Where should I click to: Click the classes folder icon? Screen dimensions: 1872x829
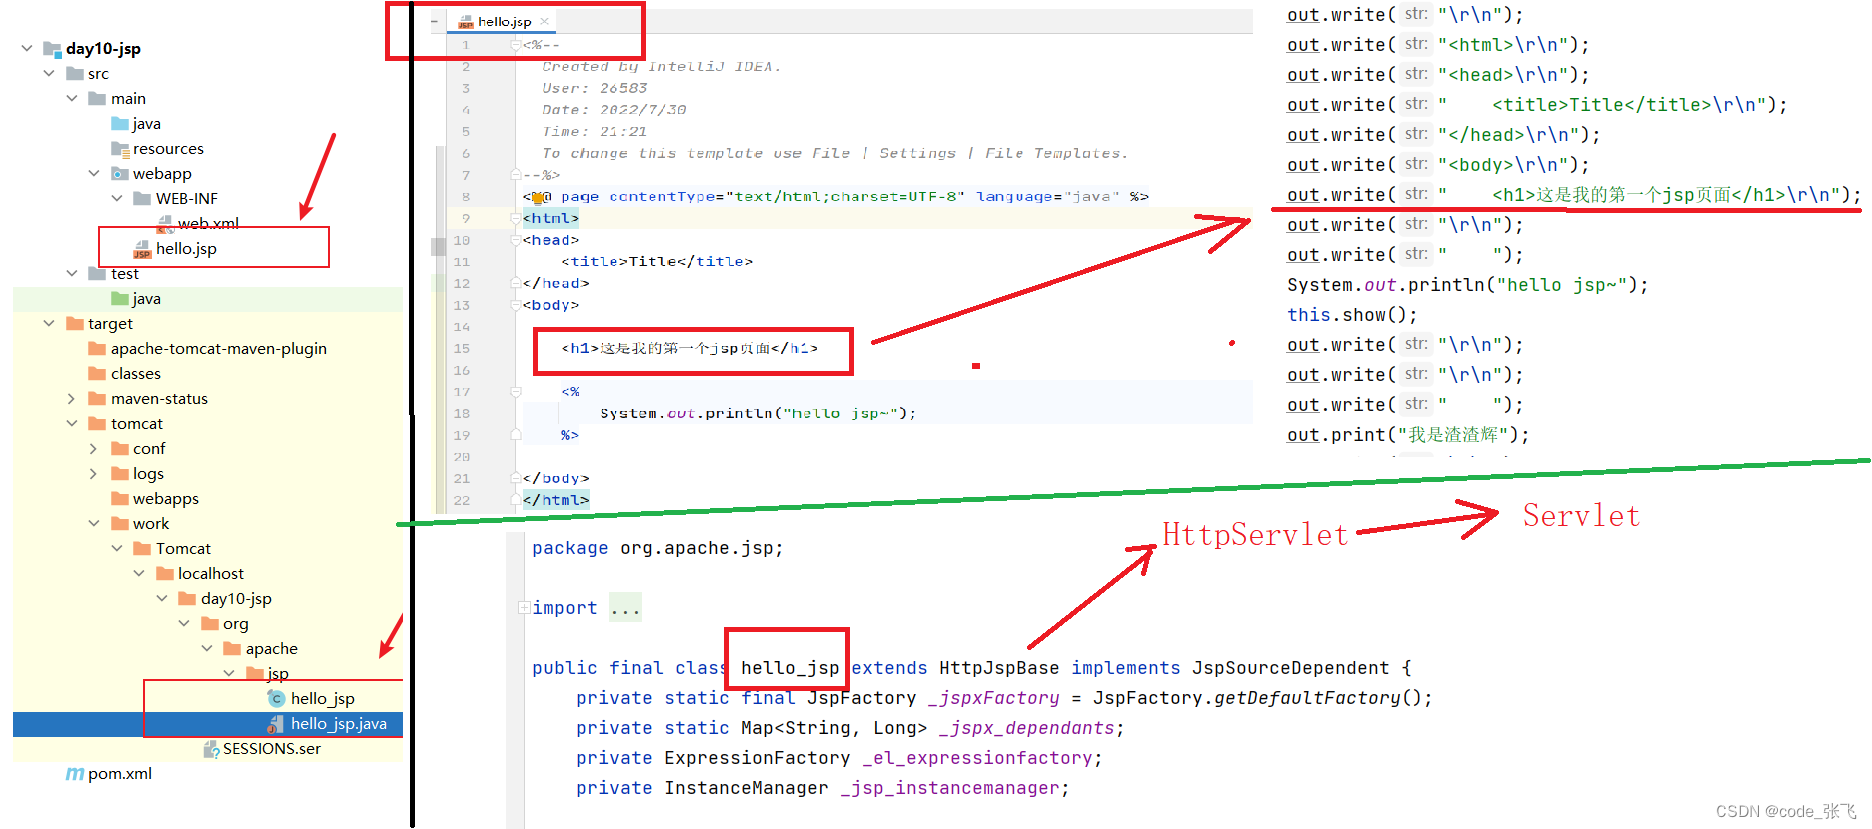point(97,374)
